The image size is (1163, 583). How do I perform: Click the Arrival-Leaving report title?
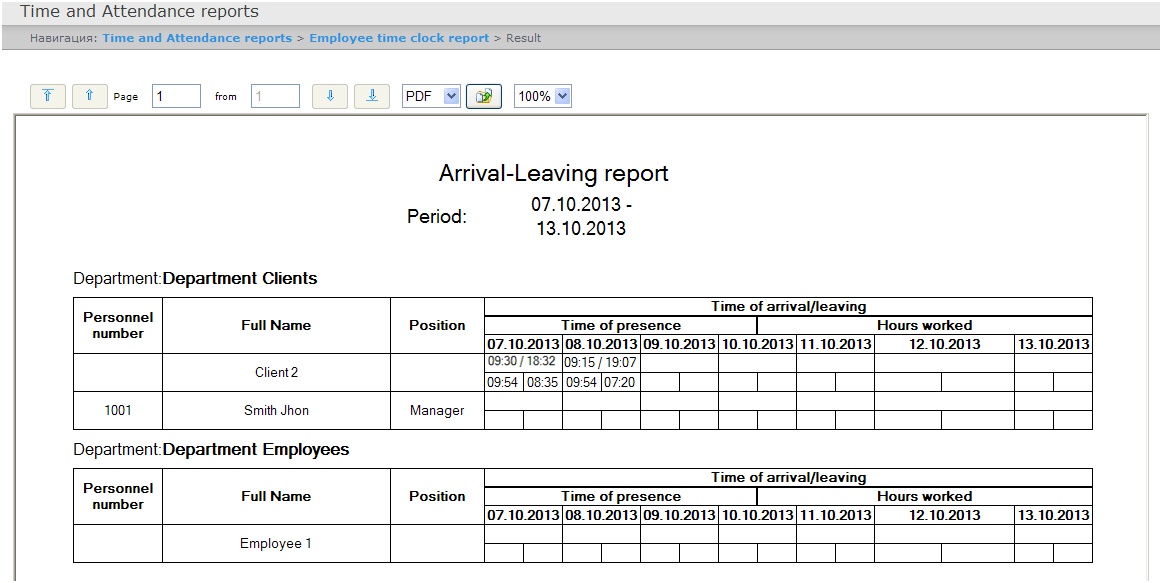pyautogui.click(x=553, y=173)
